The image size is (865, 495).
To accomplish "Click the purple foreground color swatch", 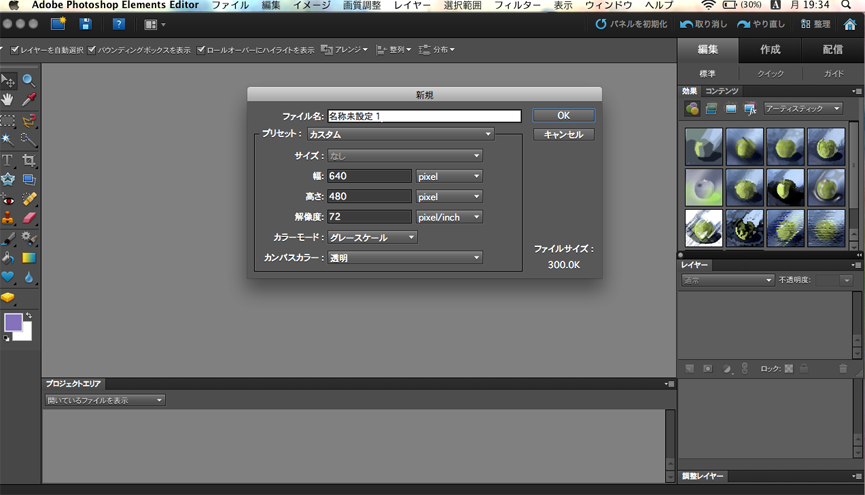I will [x=13, y=323].
